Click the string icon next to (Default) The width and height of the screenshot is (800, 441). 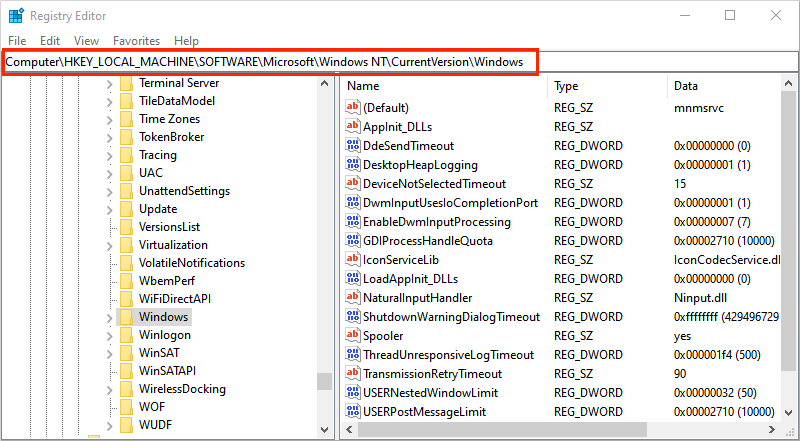coord(353,107)
